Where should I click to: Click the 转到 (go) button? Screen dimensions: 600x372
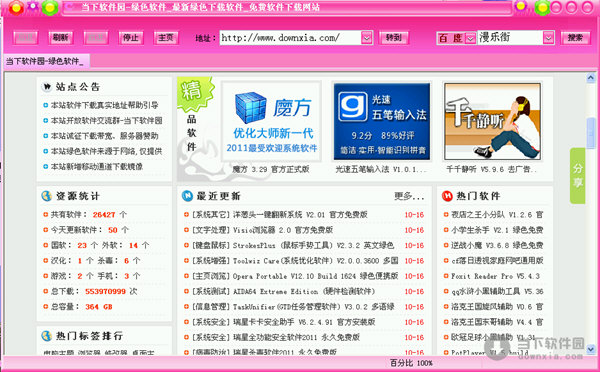click(x=394, y=38)
